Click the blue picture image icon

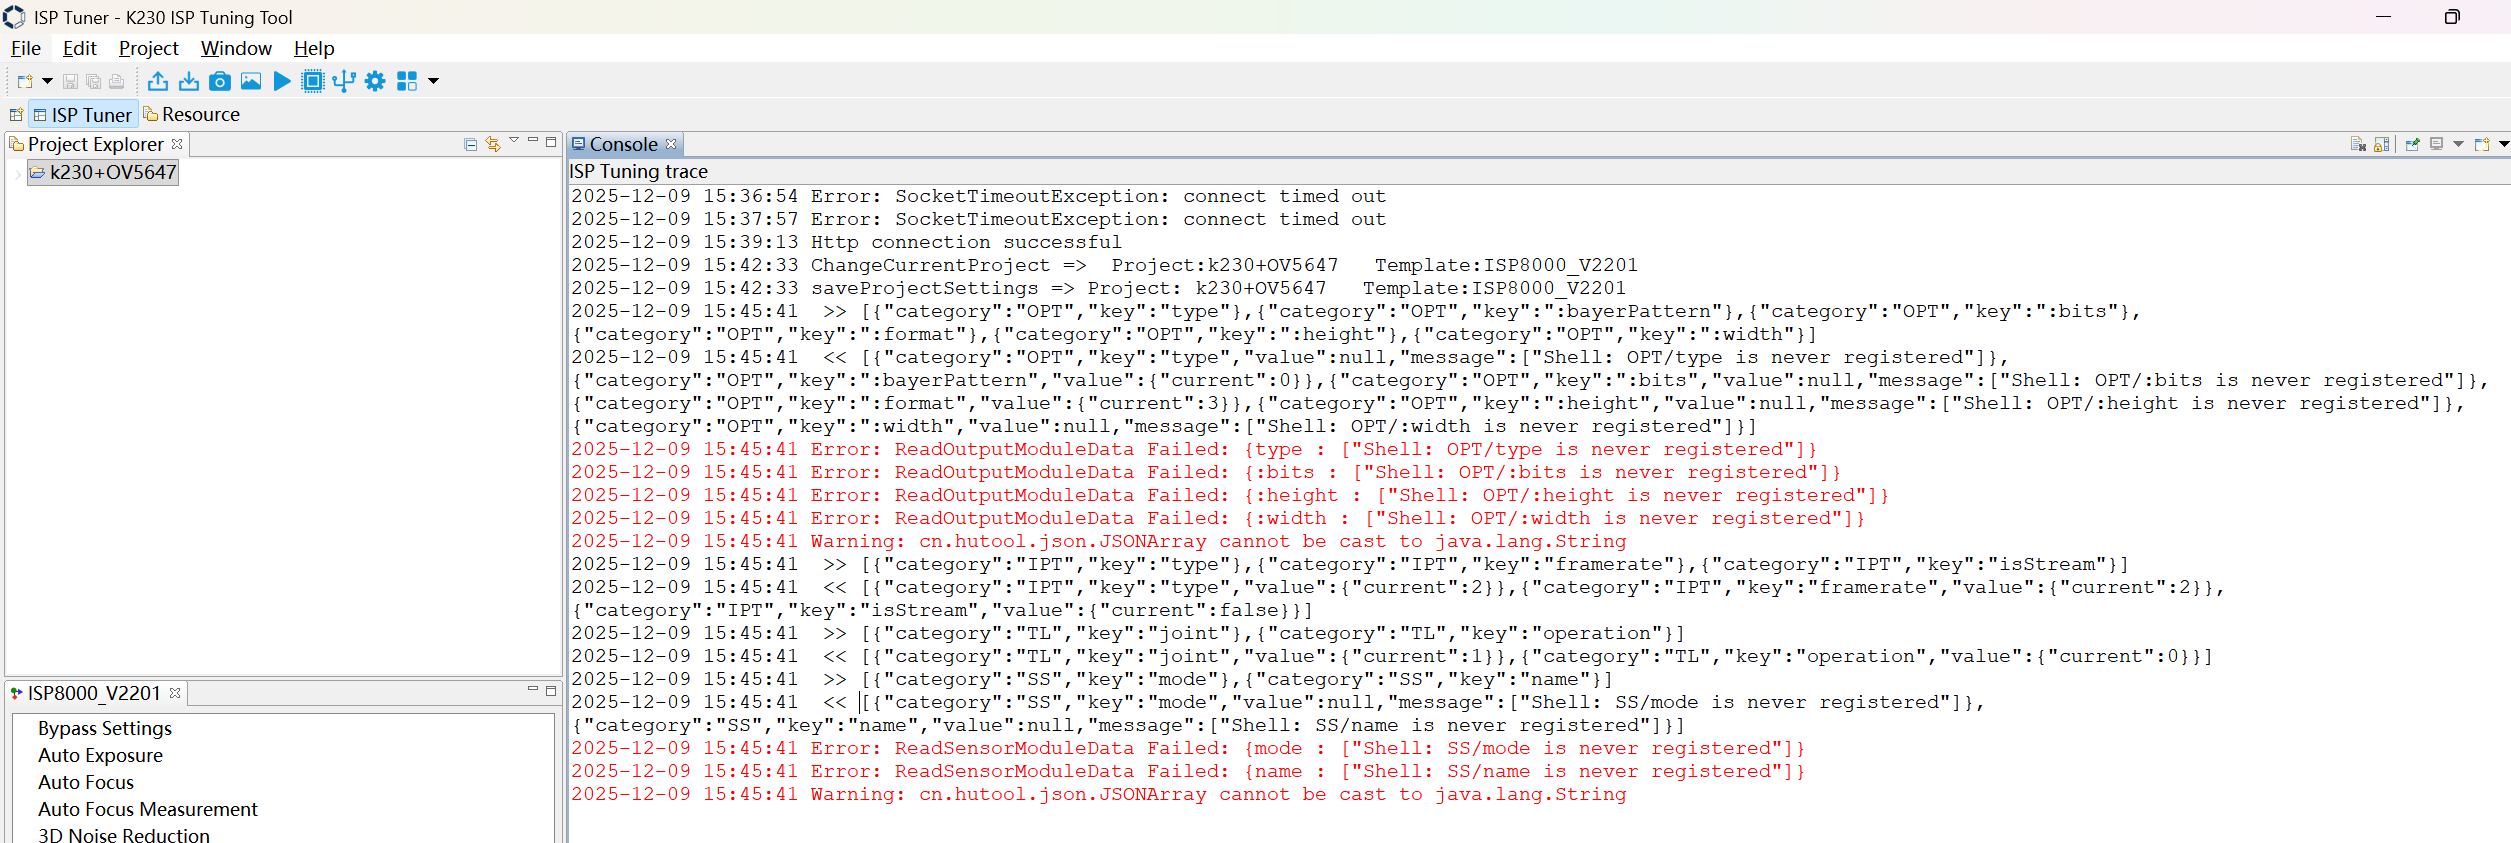251,81
